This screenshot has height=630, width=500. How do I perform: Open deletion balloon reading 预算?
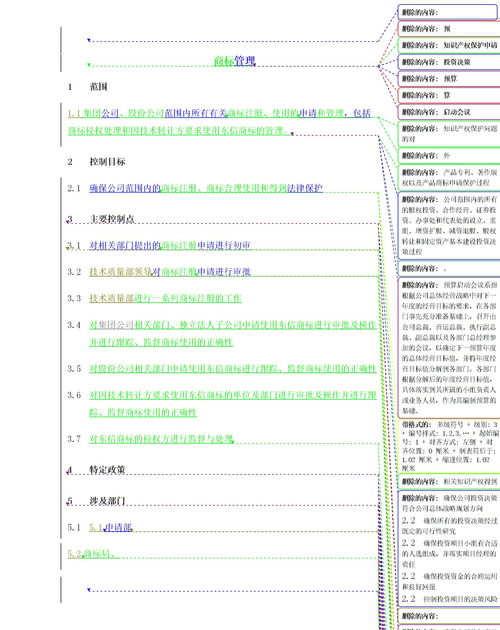[x=449, y=79]
